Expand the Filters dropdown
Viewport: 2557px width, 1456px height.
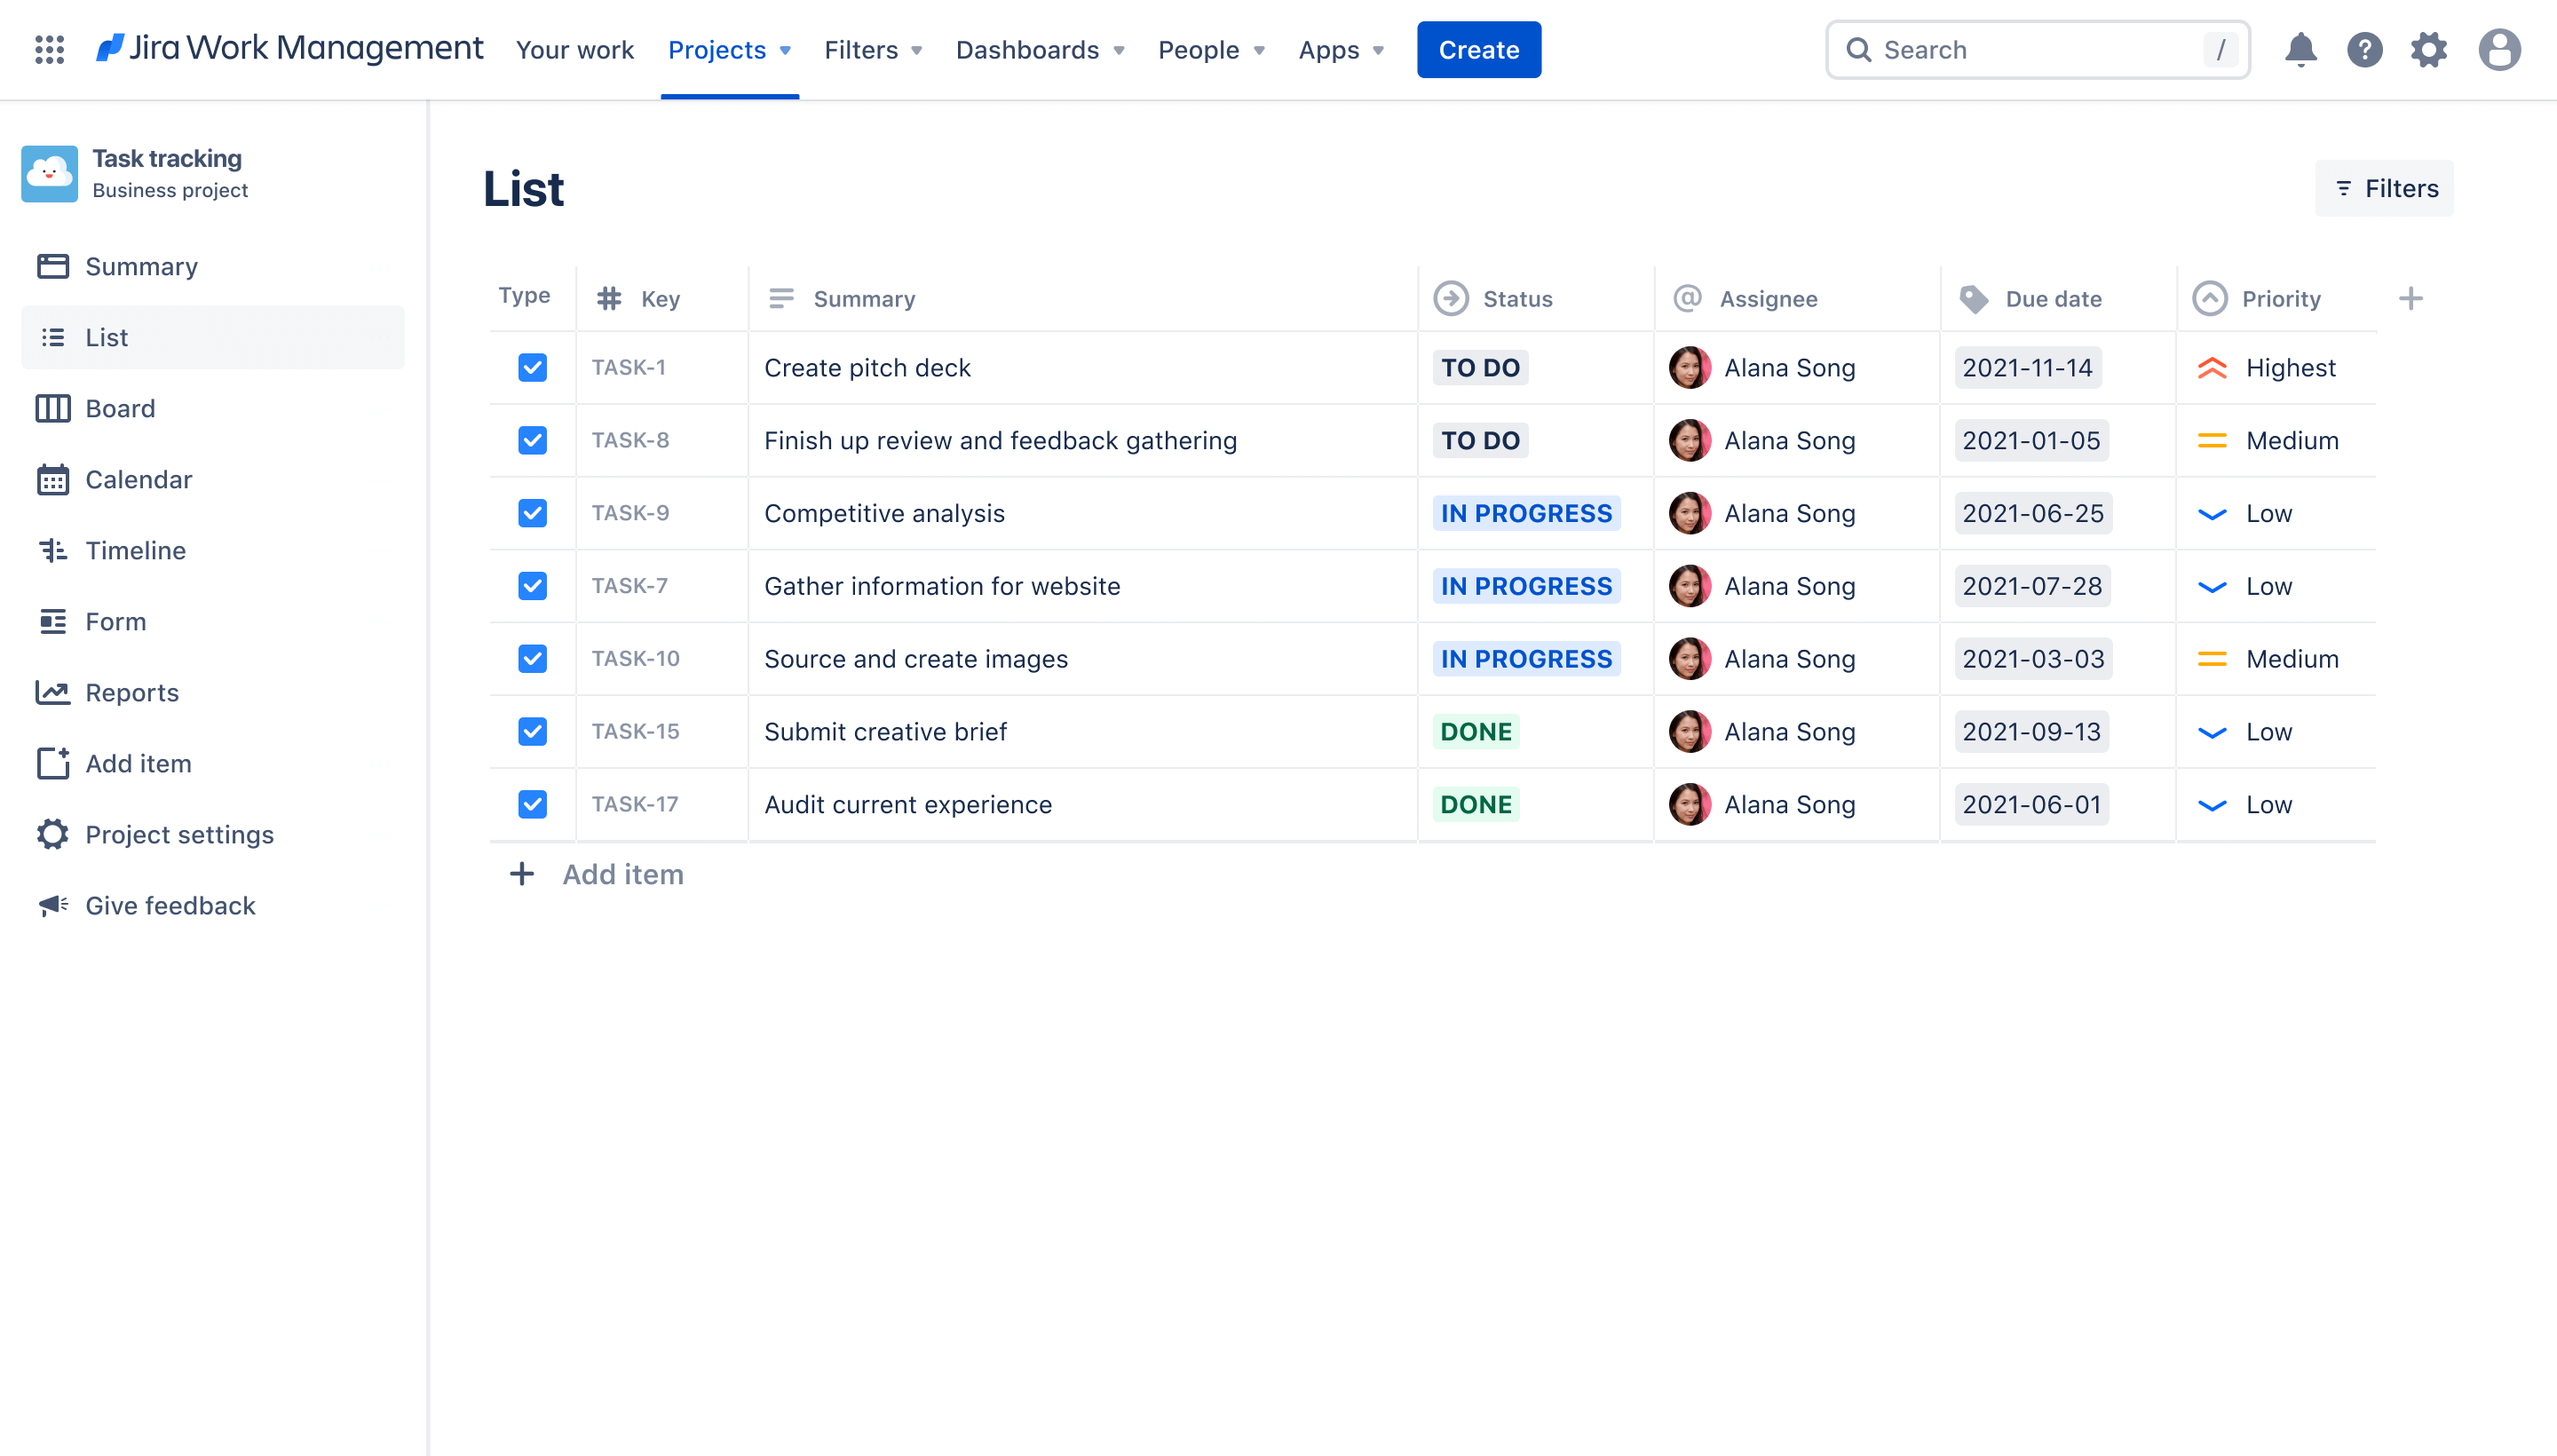click(873, 49)
